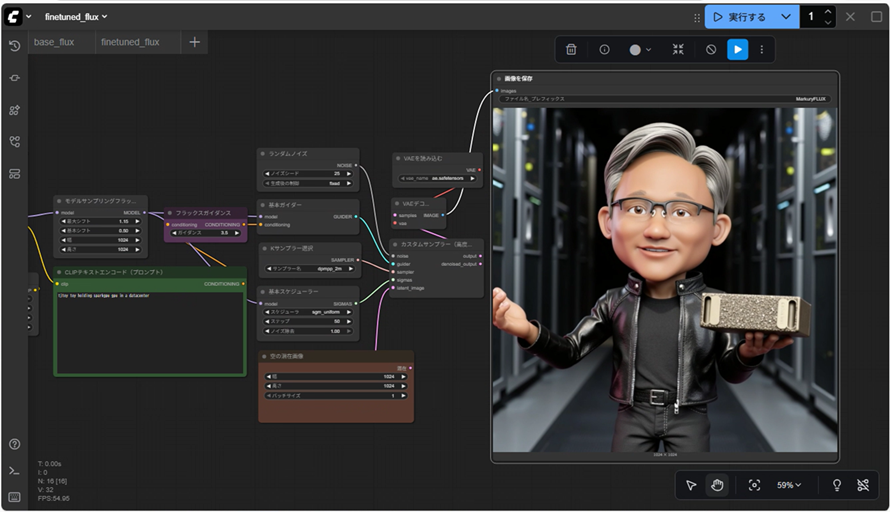
Task: Open the スケジューラ sgm_uniform combo box
Action: pos(308,312)
